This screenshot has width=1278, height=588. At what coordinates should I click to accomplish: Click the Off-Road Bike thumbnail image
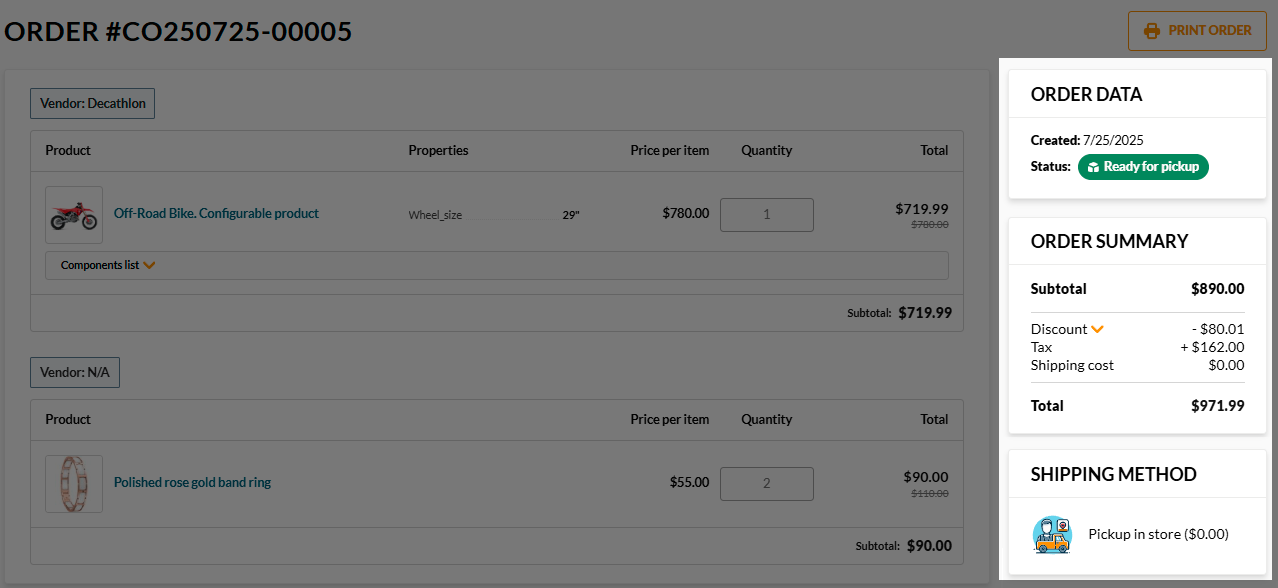74,215
